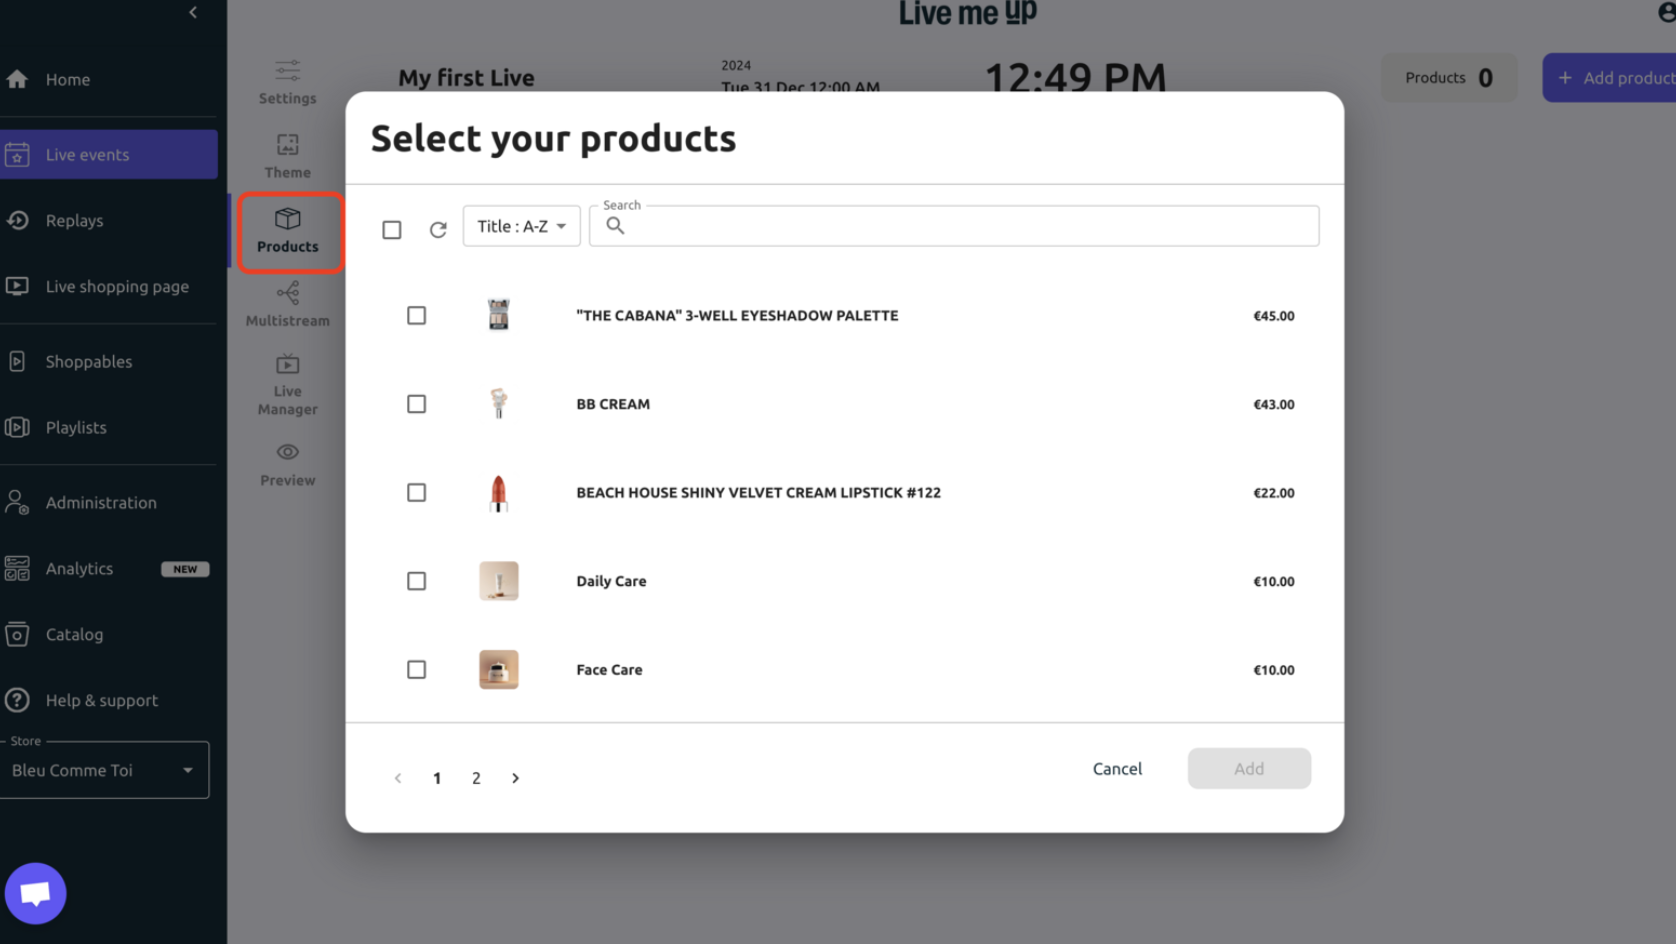Cancel the product selection dialog
The height and width of the screenshot is (944, 1676).
[1117, 768]
